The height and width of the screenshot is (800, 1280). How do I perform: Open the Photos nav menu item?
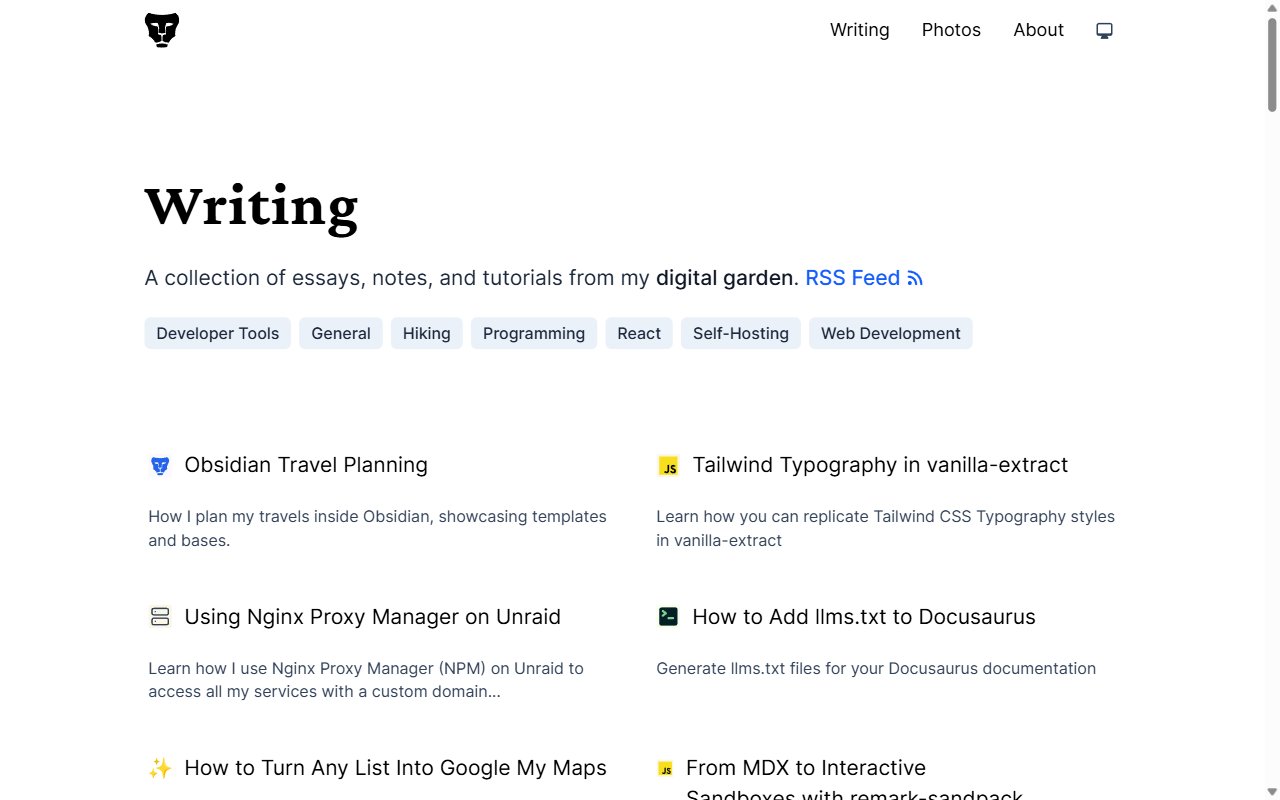951,30
